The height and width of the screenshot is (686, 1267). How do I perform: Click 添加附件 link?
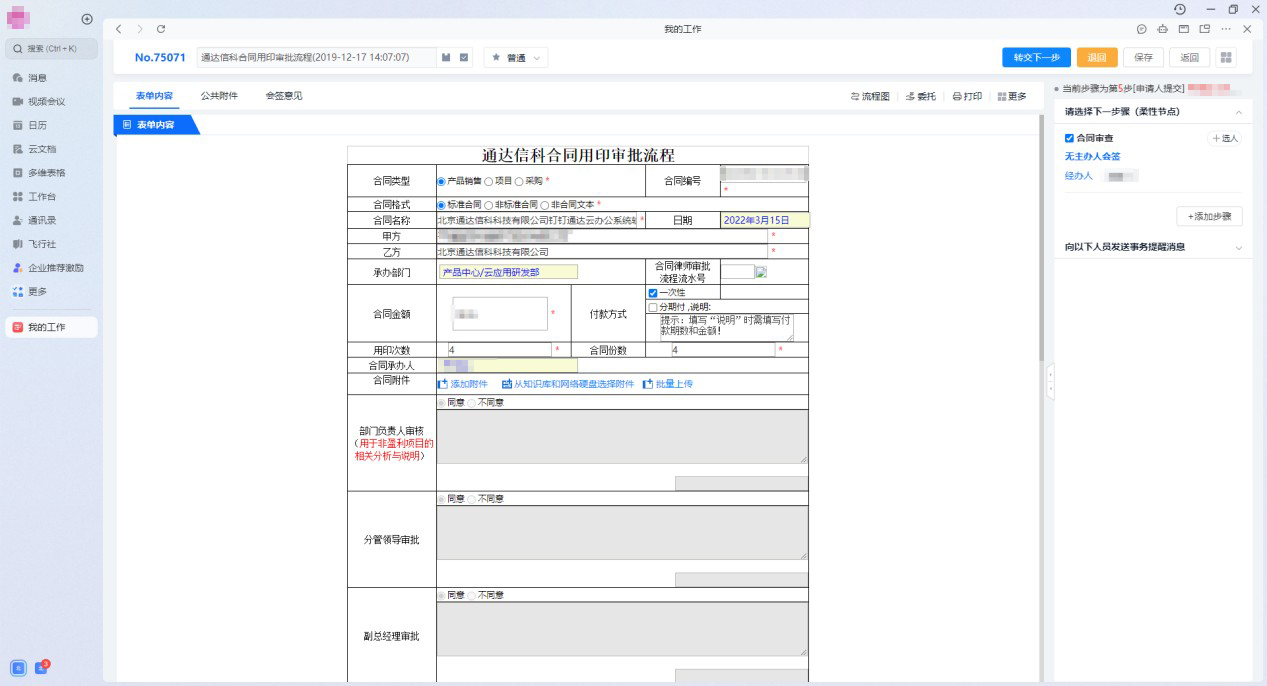click(463, 384)
